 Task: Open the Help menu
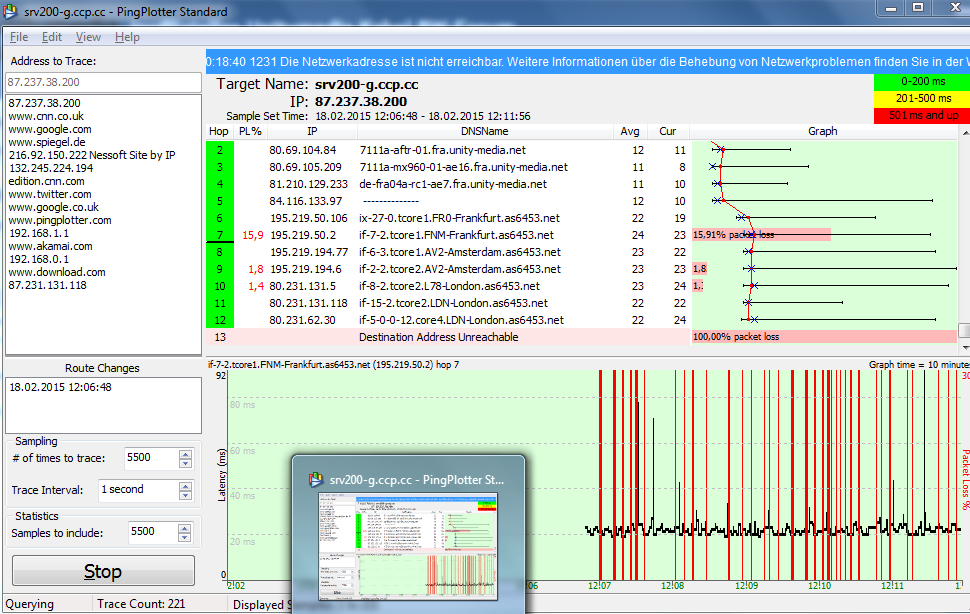(x=127, y=37)
